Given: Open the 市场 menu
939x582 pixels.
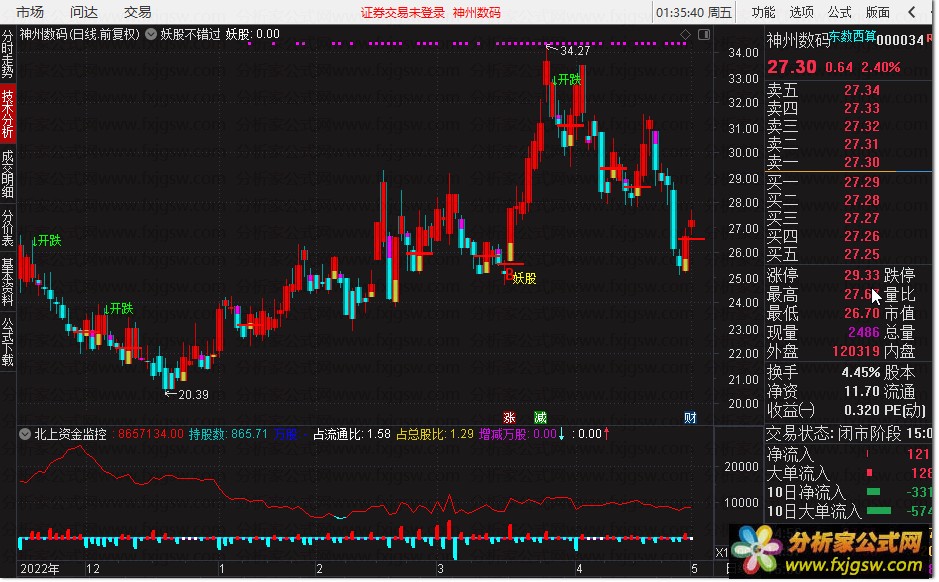Looking at the screenshot, I should (30, 12).
